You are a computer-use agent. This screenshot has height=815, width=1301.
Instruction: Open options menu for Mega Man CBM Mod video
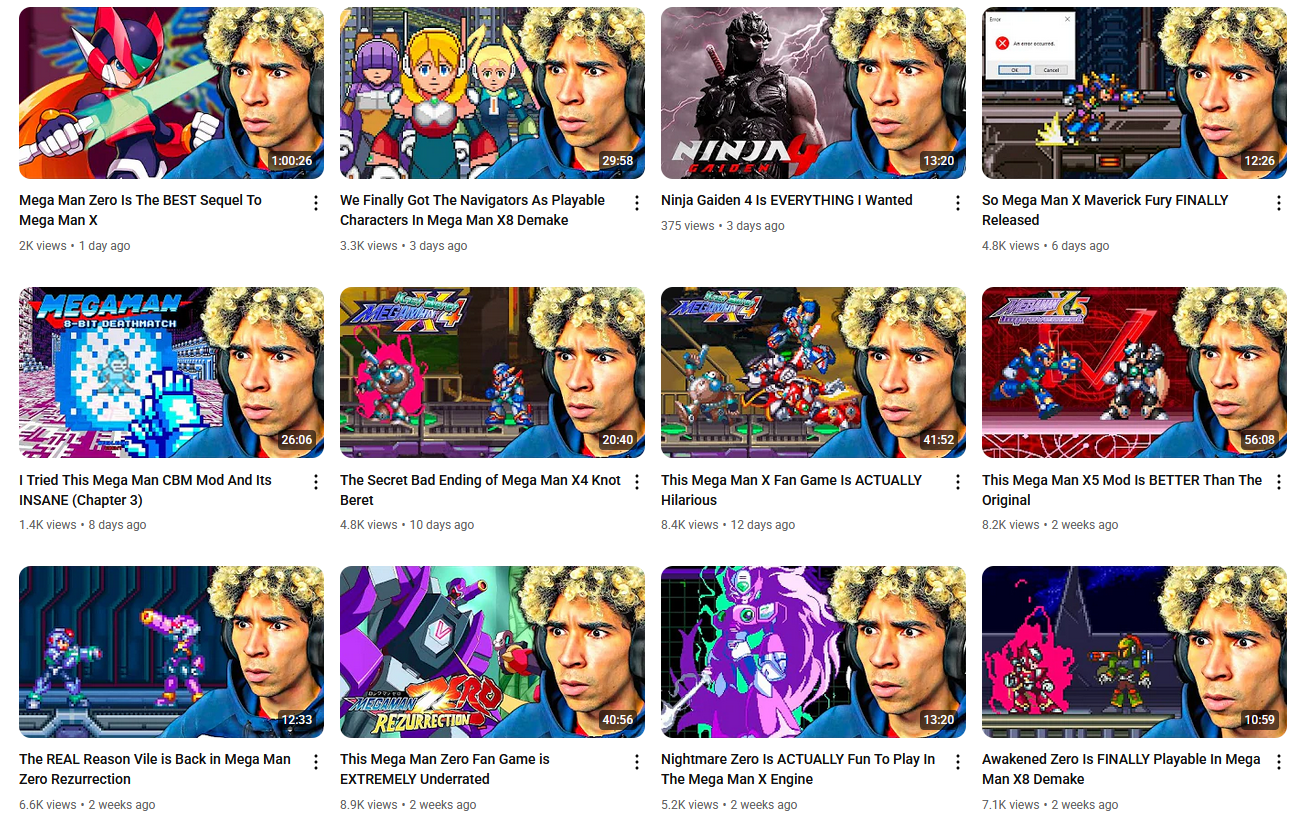[316, 482]
